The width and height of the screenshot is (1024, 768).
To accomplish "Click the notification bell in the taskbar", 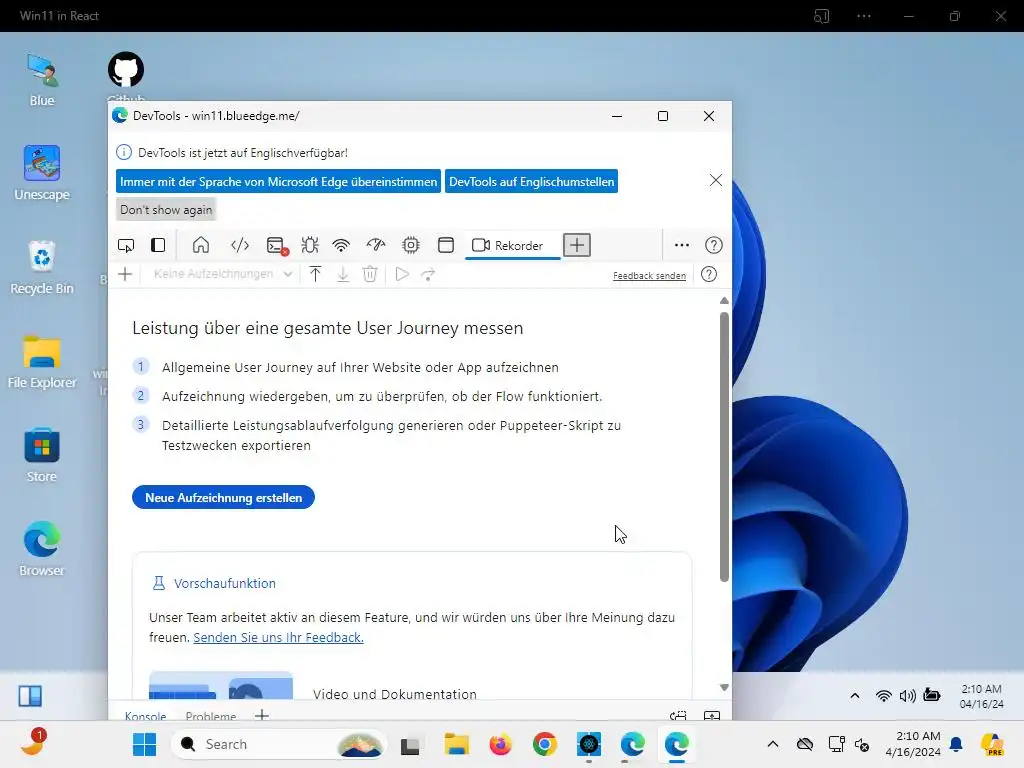I will 956,744.
